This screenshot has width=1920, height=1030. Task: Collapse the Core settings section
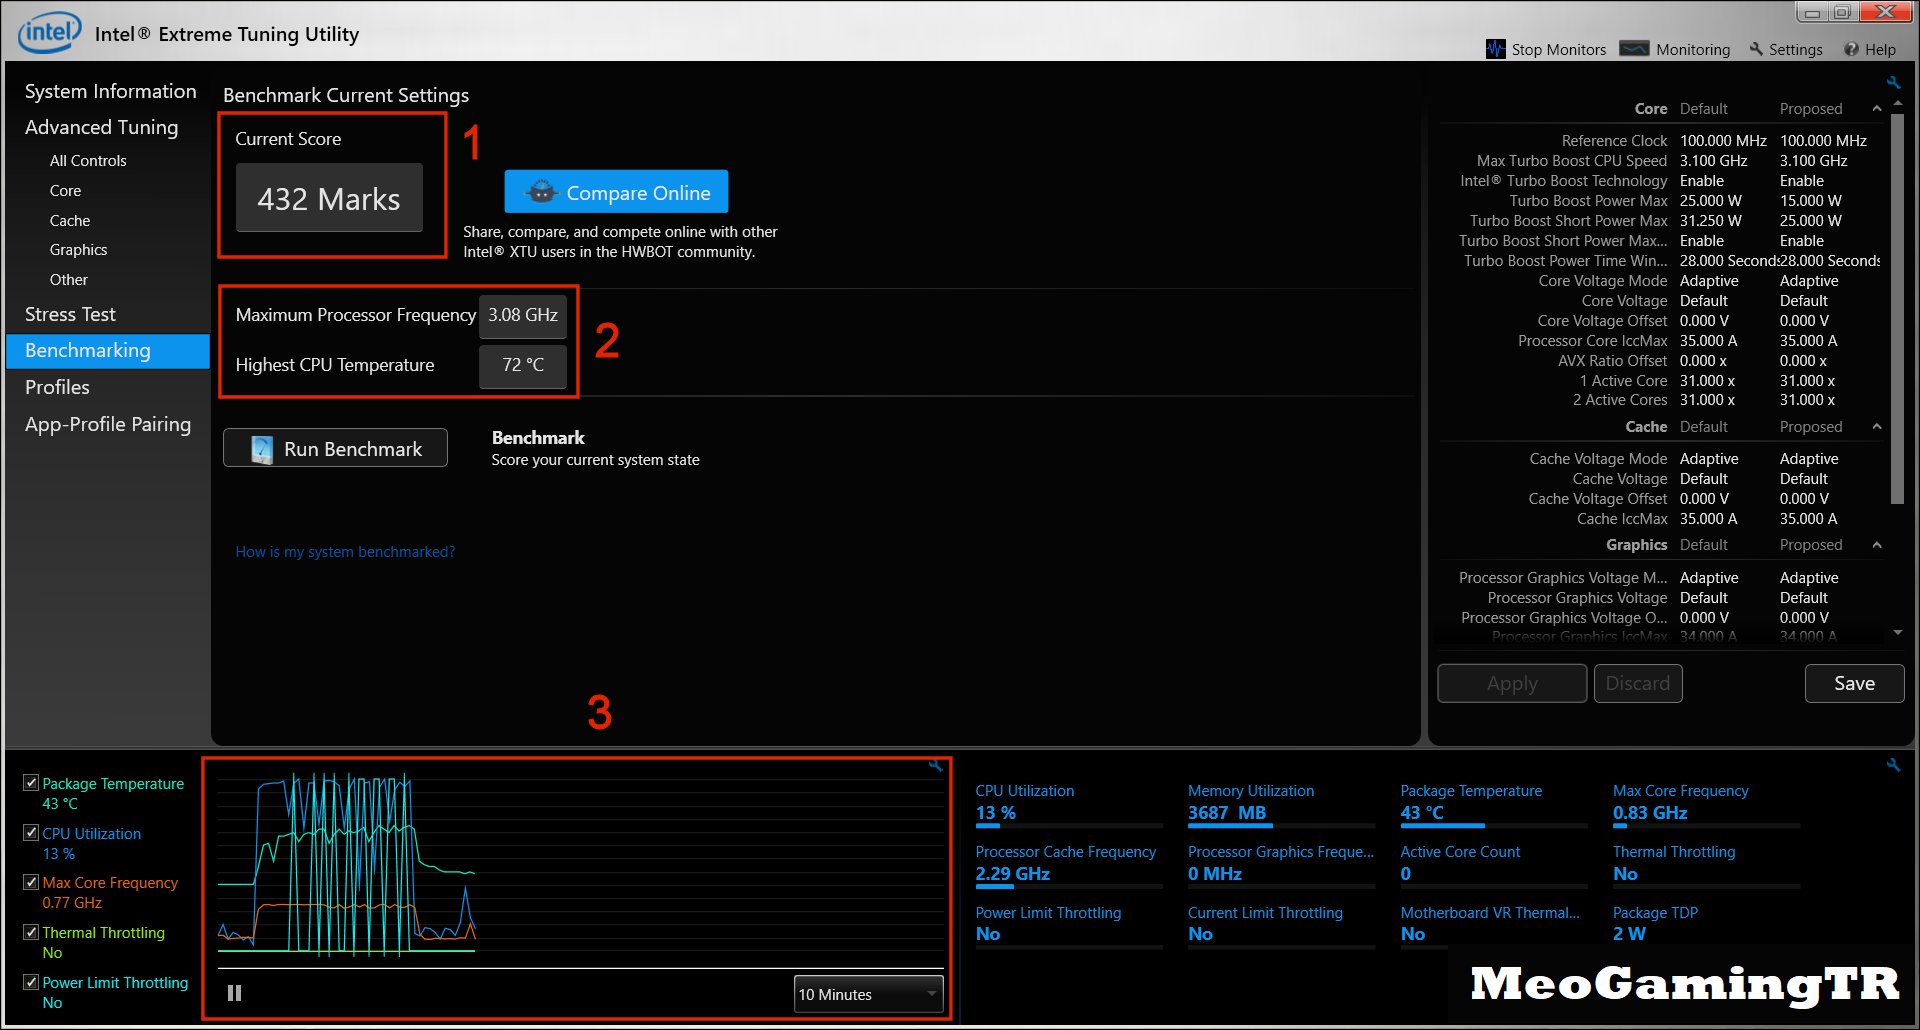1877,109
